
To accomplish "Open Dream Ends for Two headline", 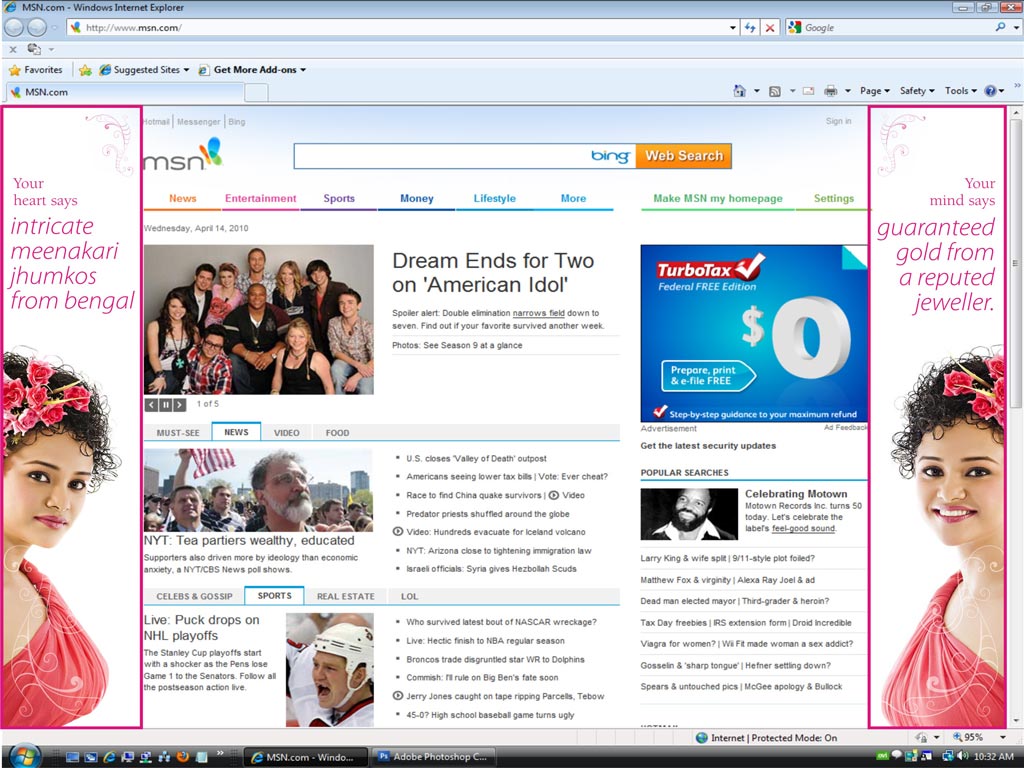I will point(493,272).
